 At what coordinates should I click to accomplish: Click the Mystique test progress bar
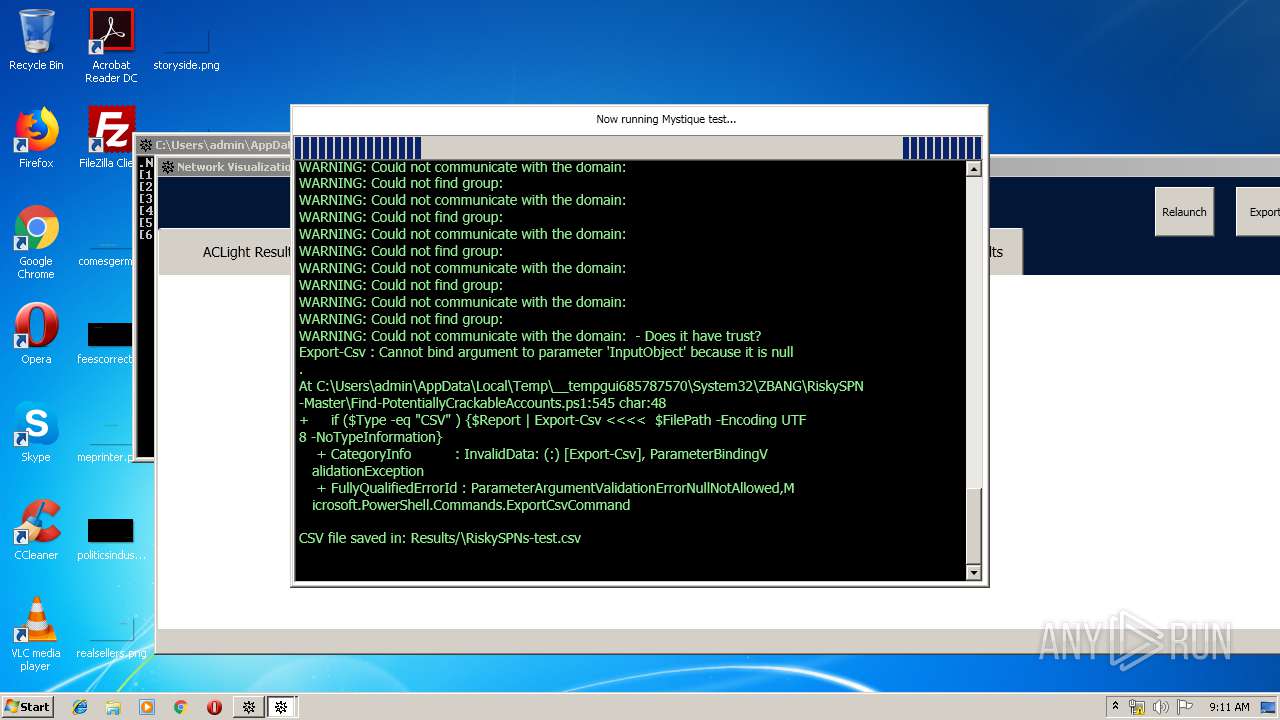[x=639, y=148]
